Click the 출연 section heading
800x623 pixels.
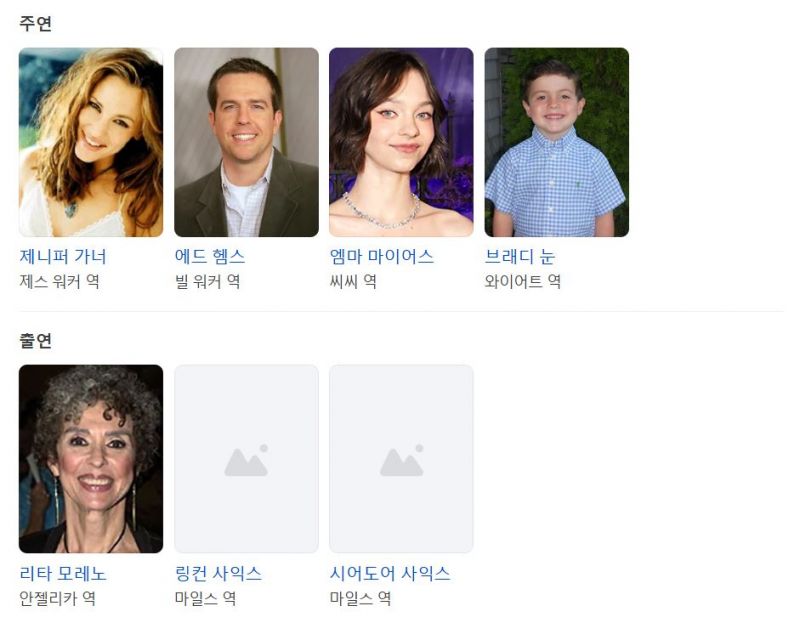tap(35, 340)
